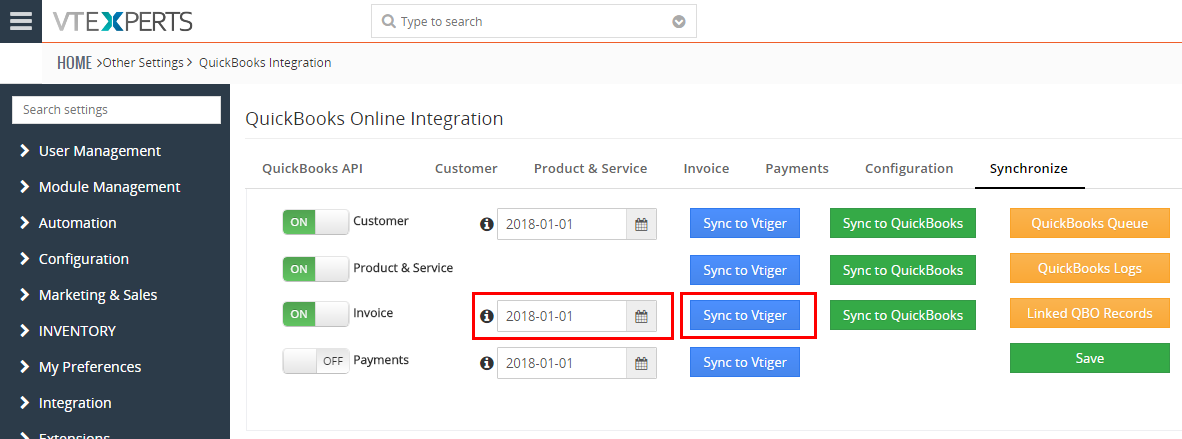Click Invoice date input field

coord(562,316)
